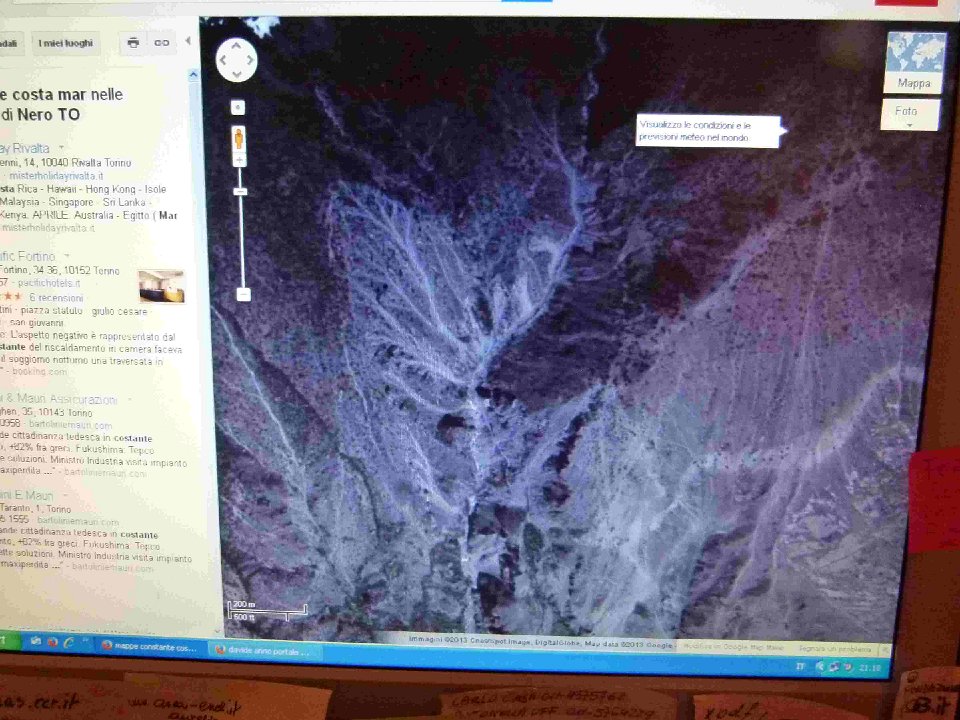Click the 'Segnala un problema' link
This screenshot has width=960, height=720.
pyautogui.click(x=834, y=648)
